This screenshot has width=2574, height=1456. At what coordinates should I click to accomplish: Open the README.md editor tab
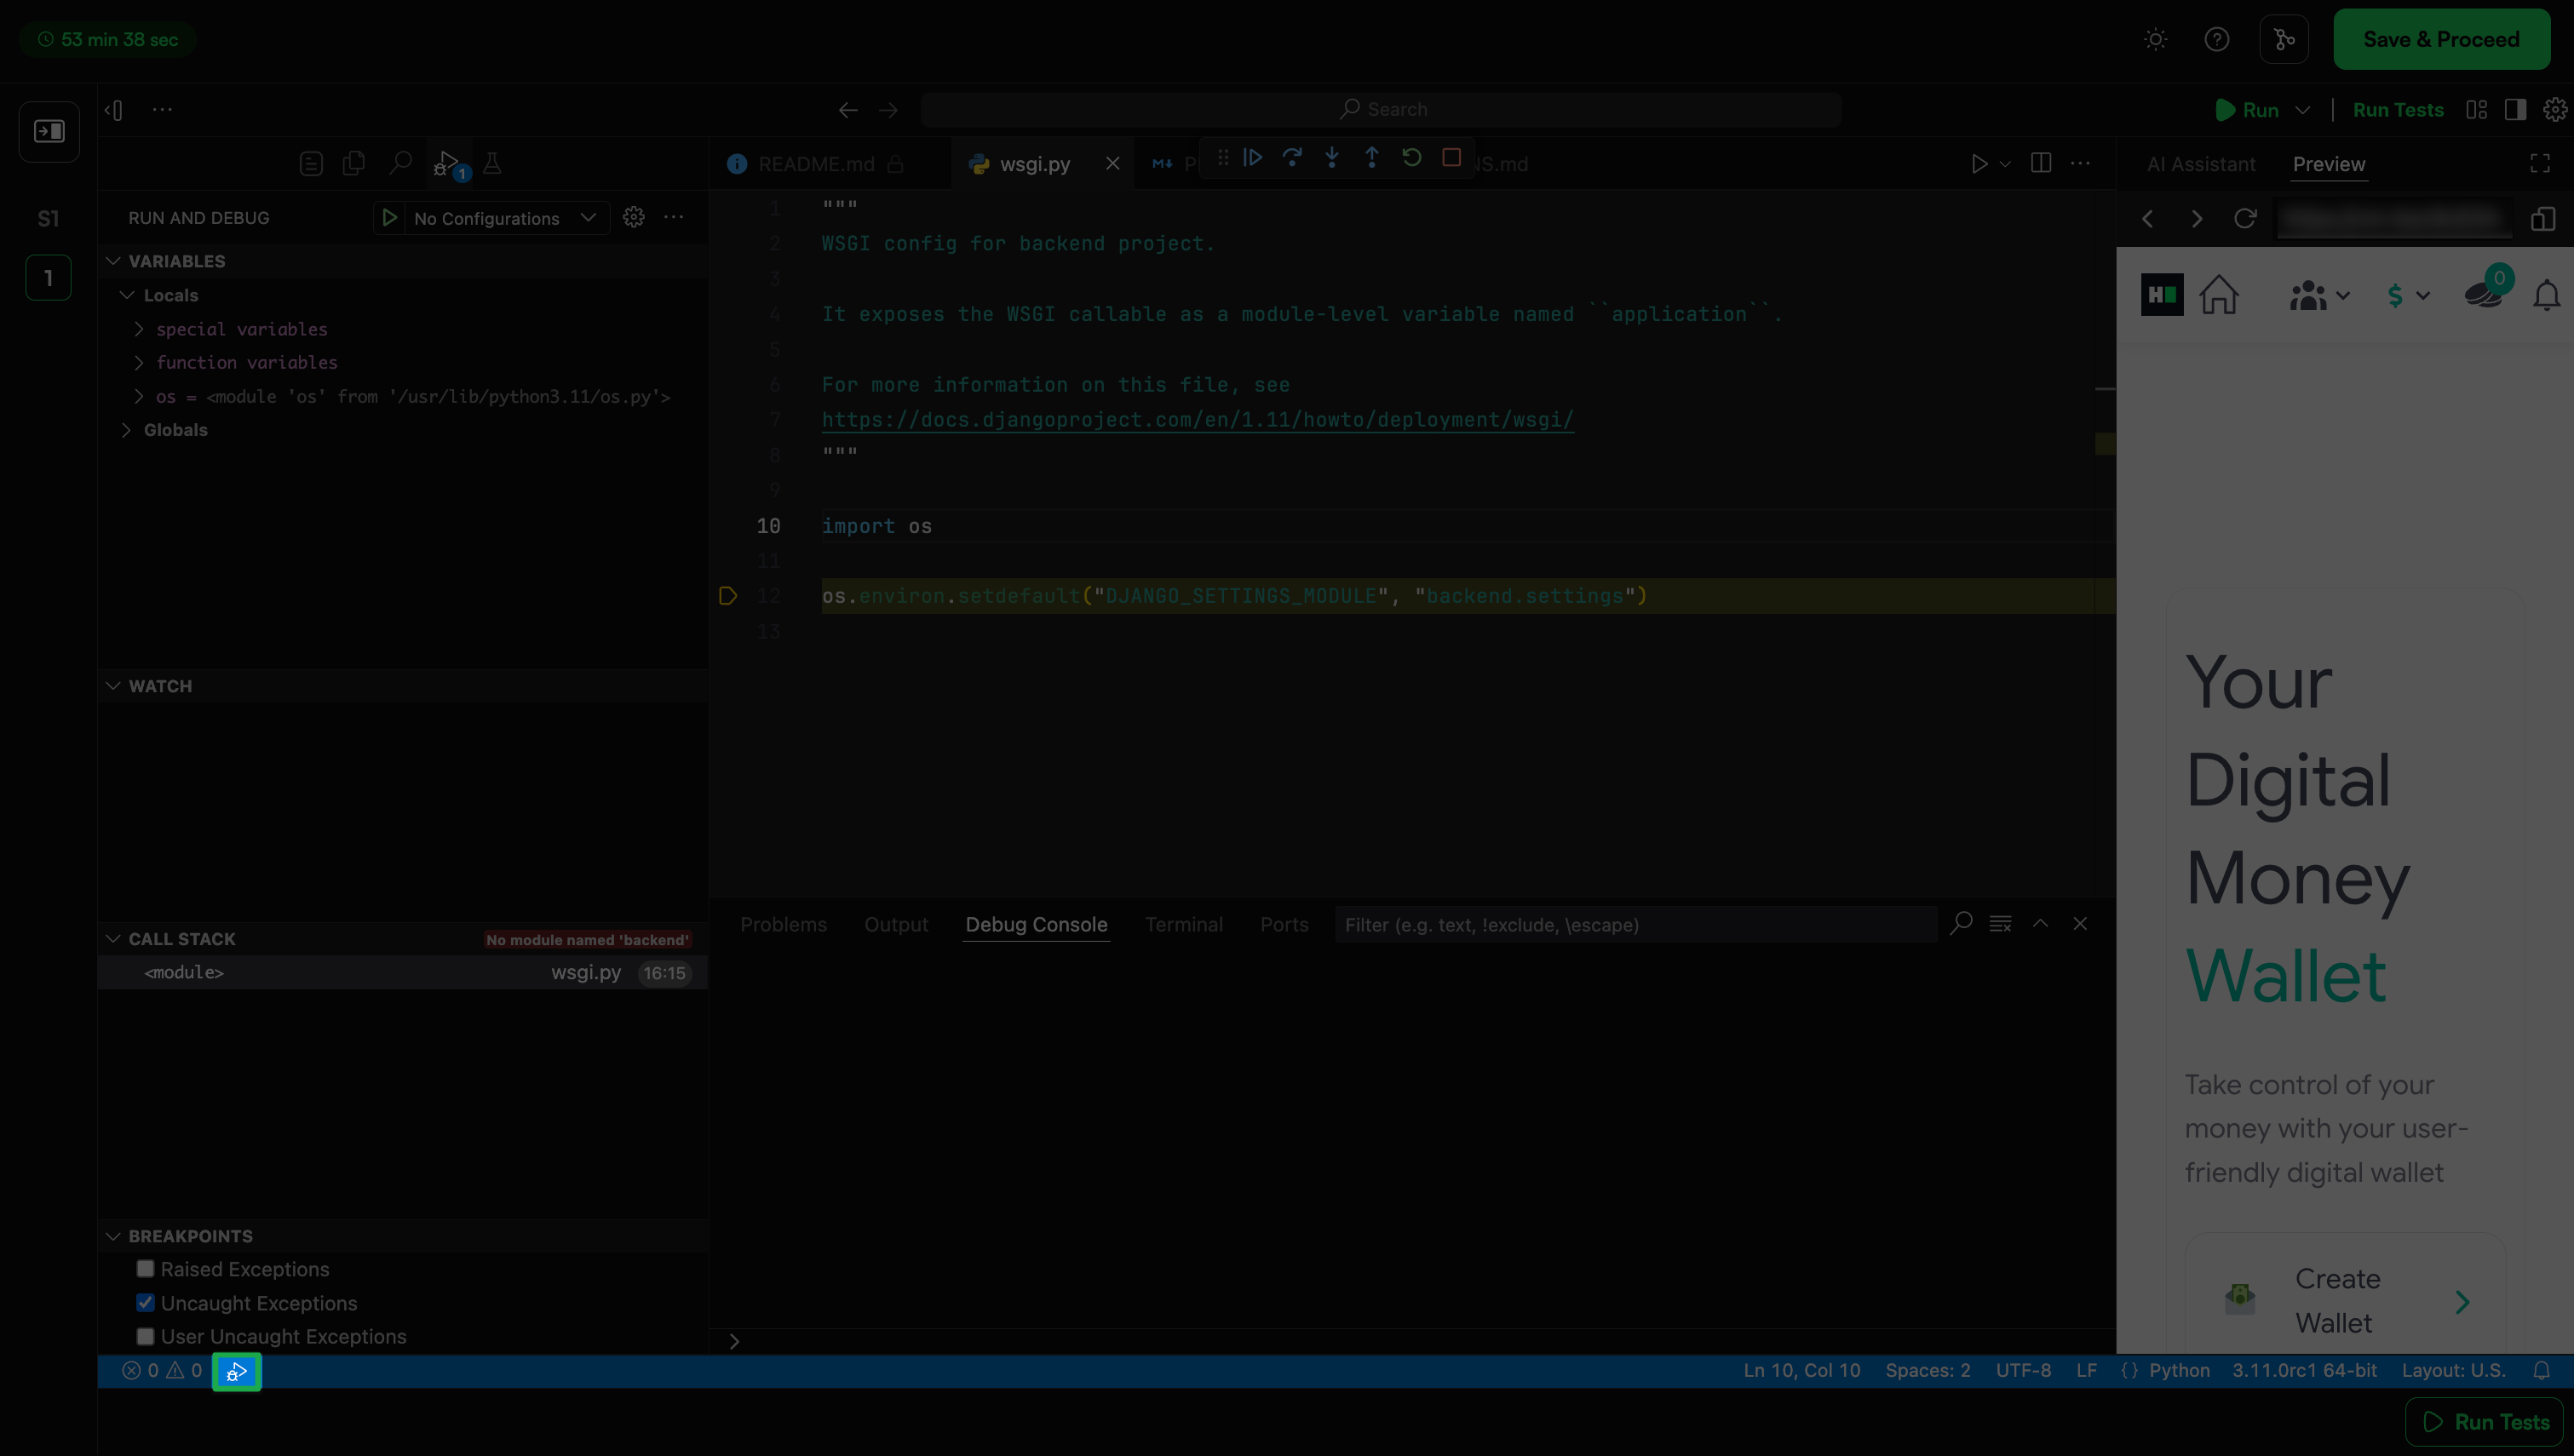(815, 164)
